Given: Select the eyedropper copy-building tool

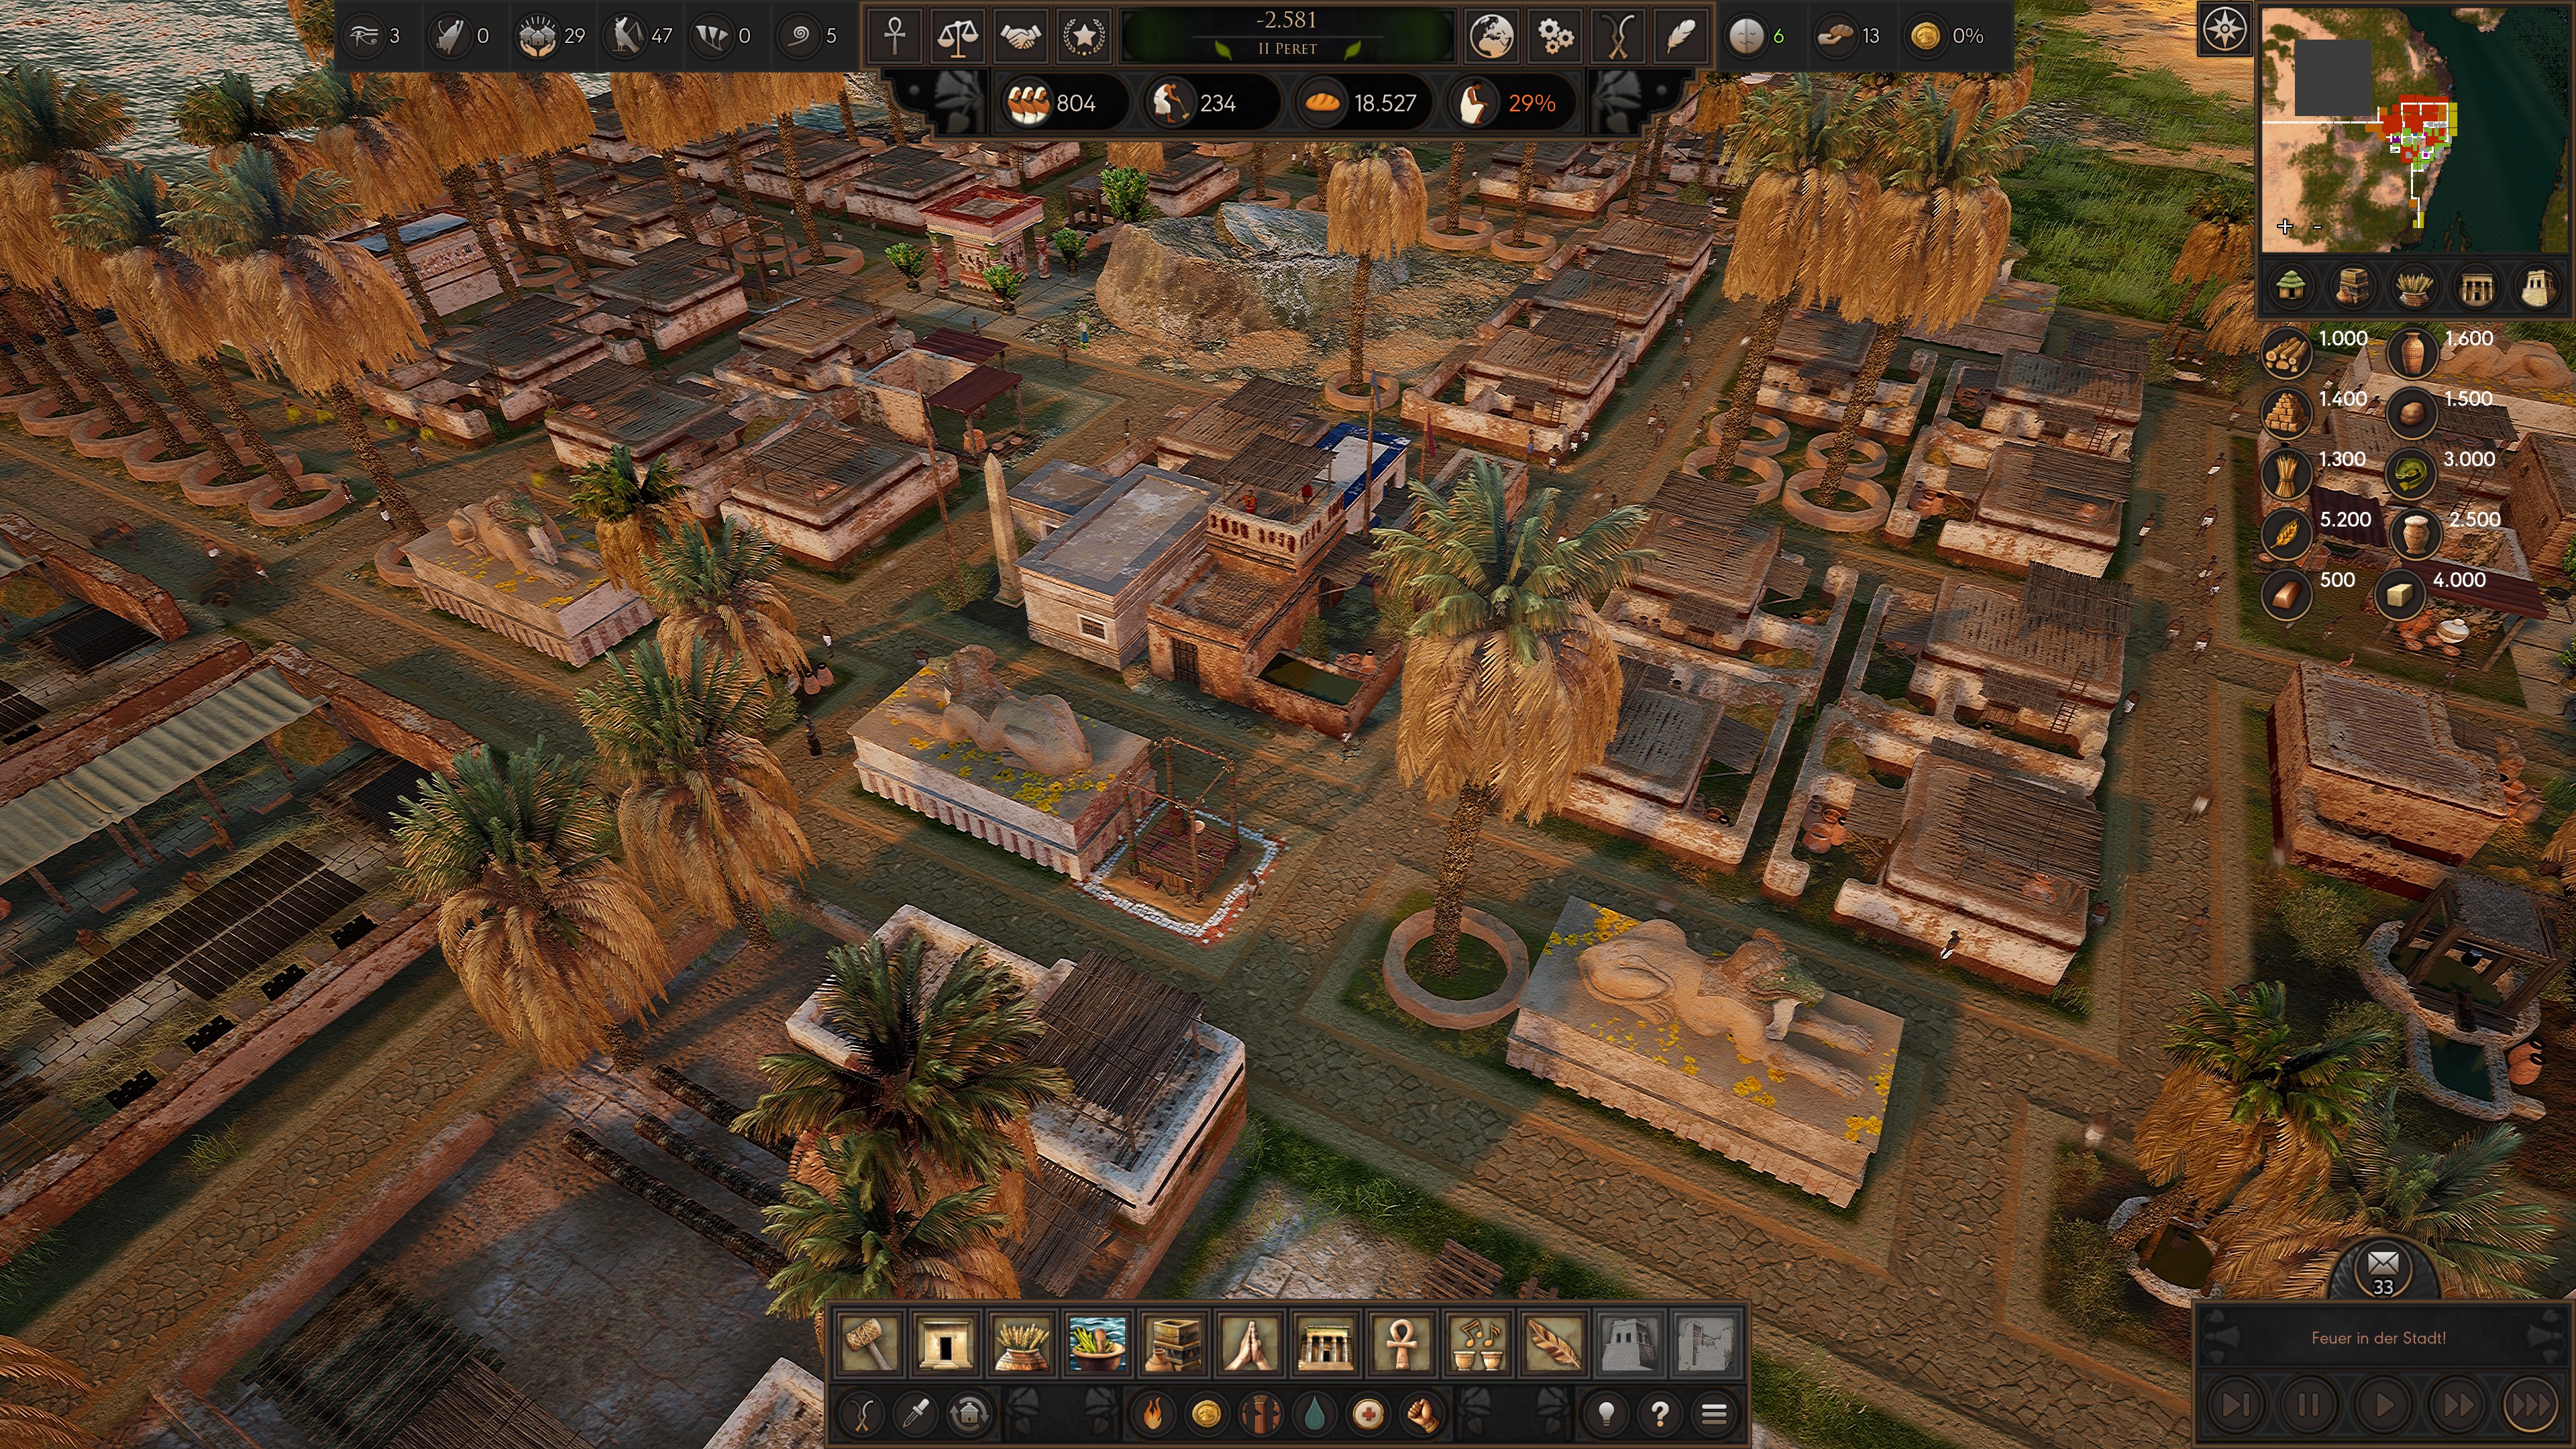Looking at the screenshot, I should 916,1413.
